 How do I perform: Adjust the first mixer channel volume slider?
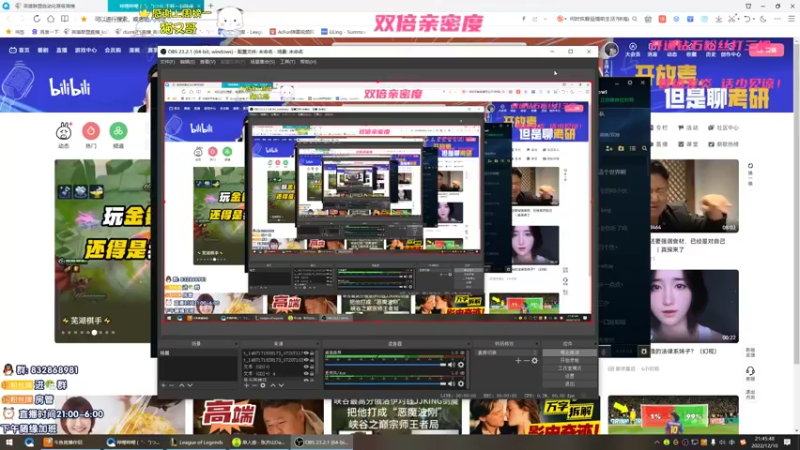[x=386, y=365]
